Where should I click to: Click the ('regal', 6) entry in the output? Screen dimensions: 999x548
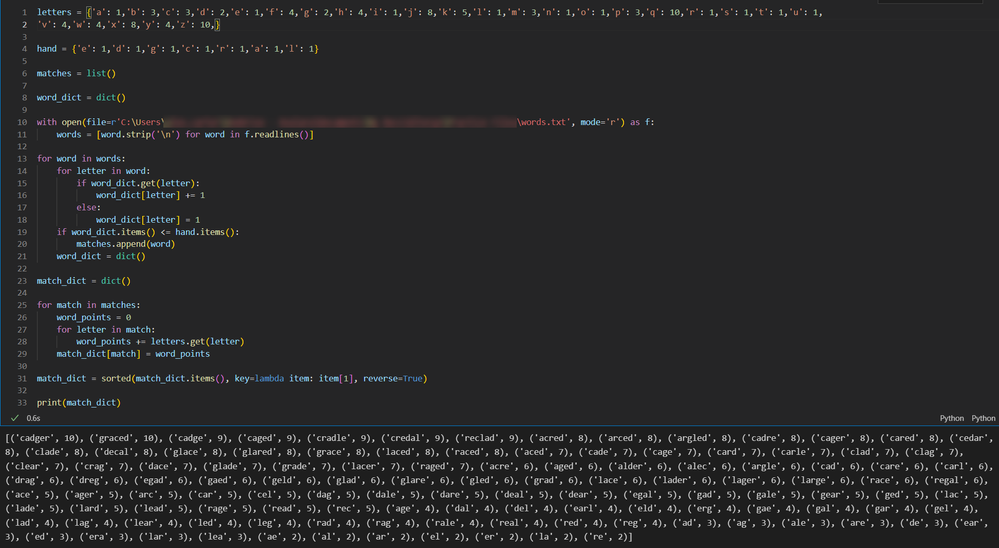pyautogui.click(x=953, y=480)
